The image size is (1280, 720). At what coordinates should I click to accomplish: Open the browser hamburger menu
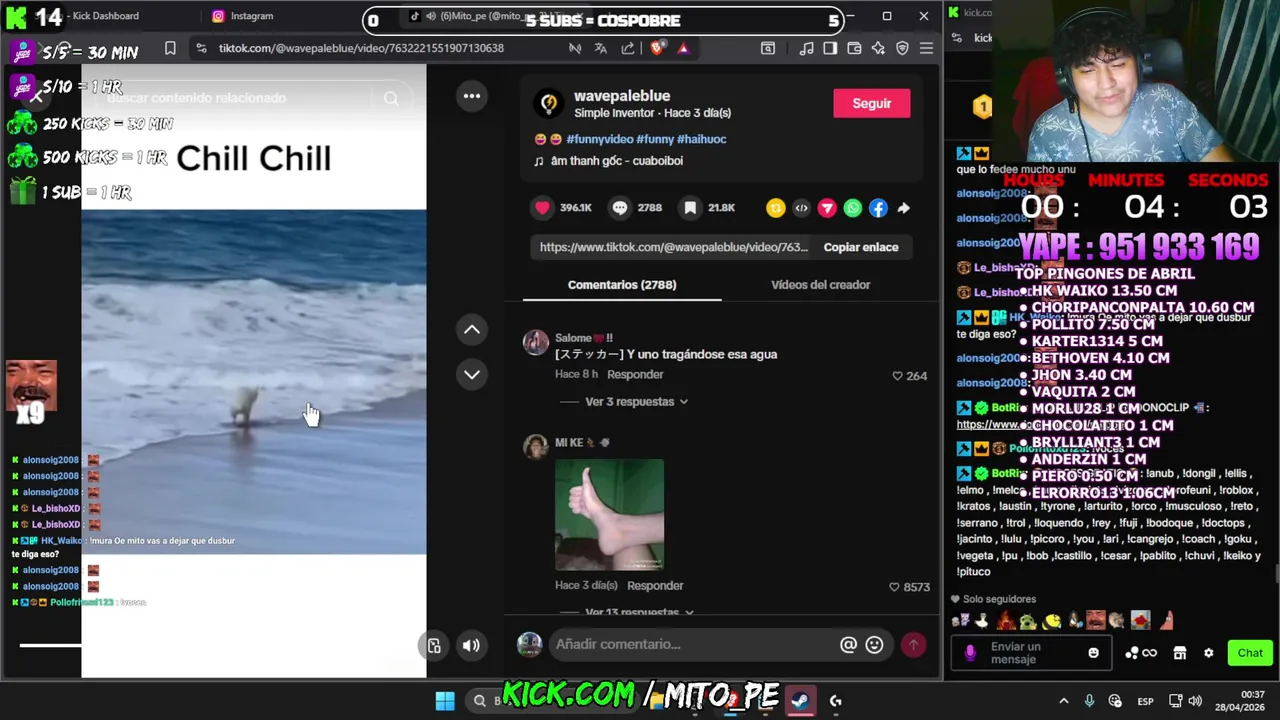[x=926, y=48]
